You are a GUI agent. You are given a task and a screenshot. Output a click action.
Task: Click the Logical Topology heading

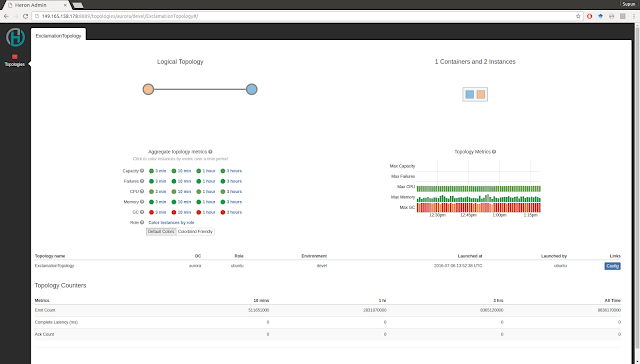pyautogui.click(x=180, y=62)
